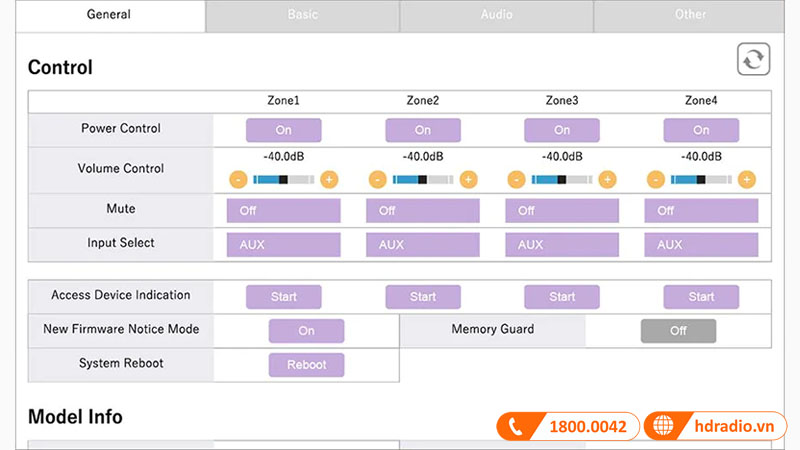Click the System Reboot button

coord(306,365)
